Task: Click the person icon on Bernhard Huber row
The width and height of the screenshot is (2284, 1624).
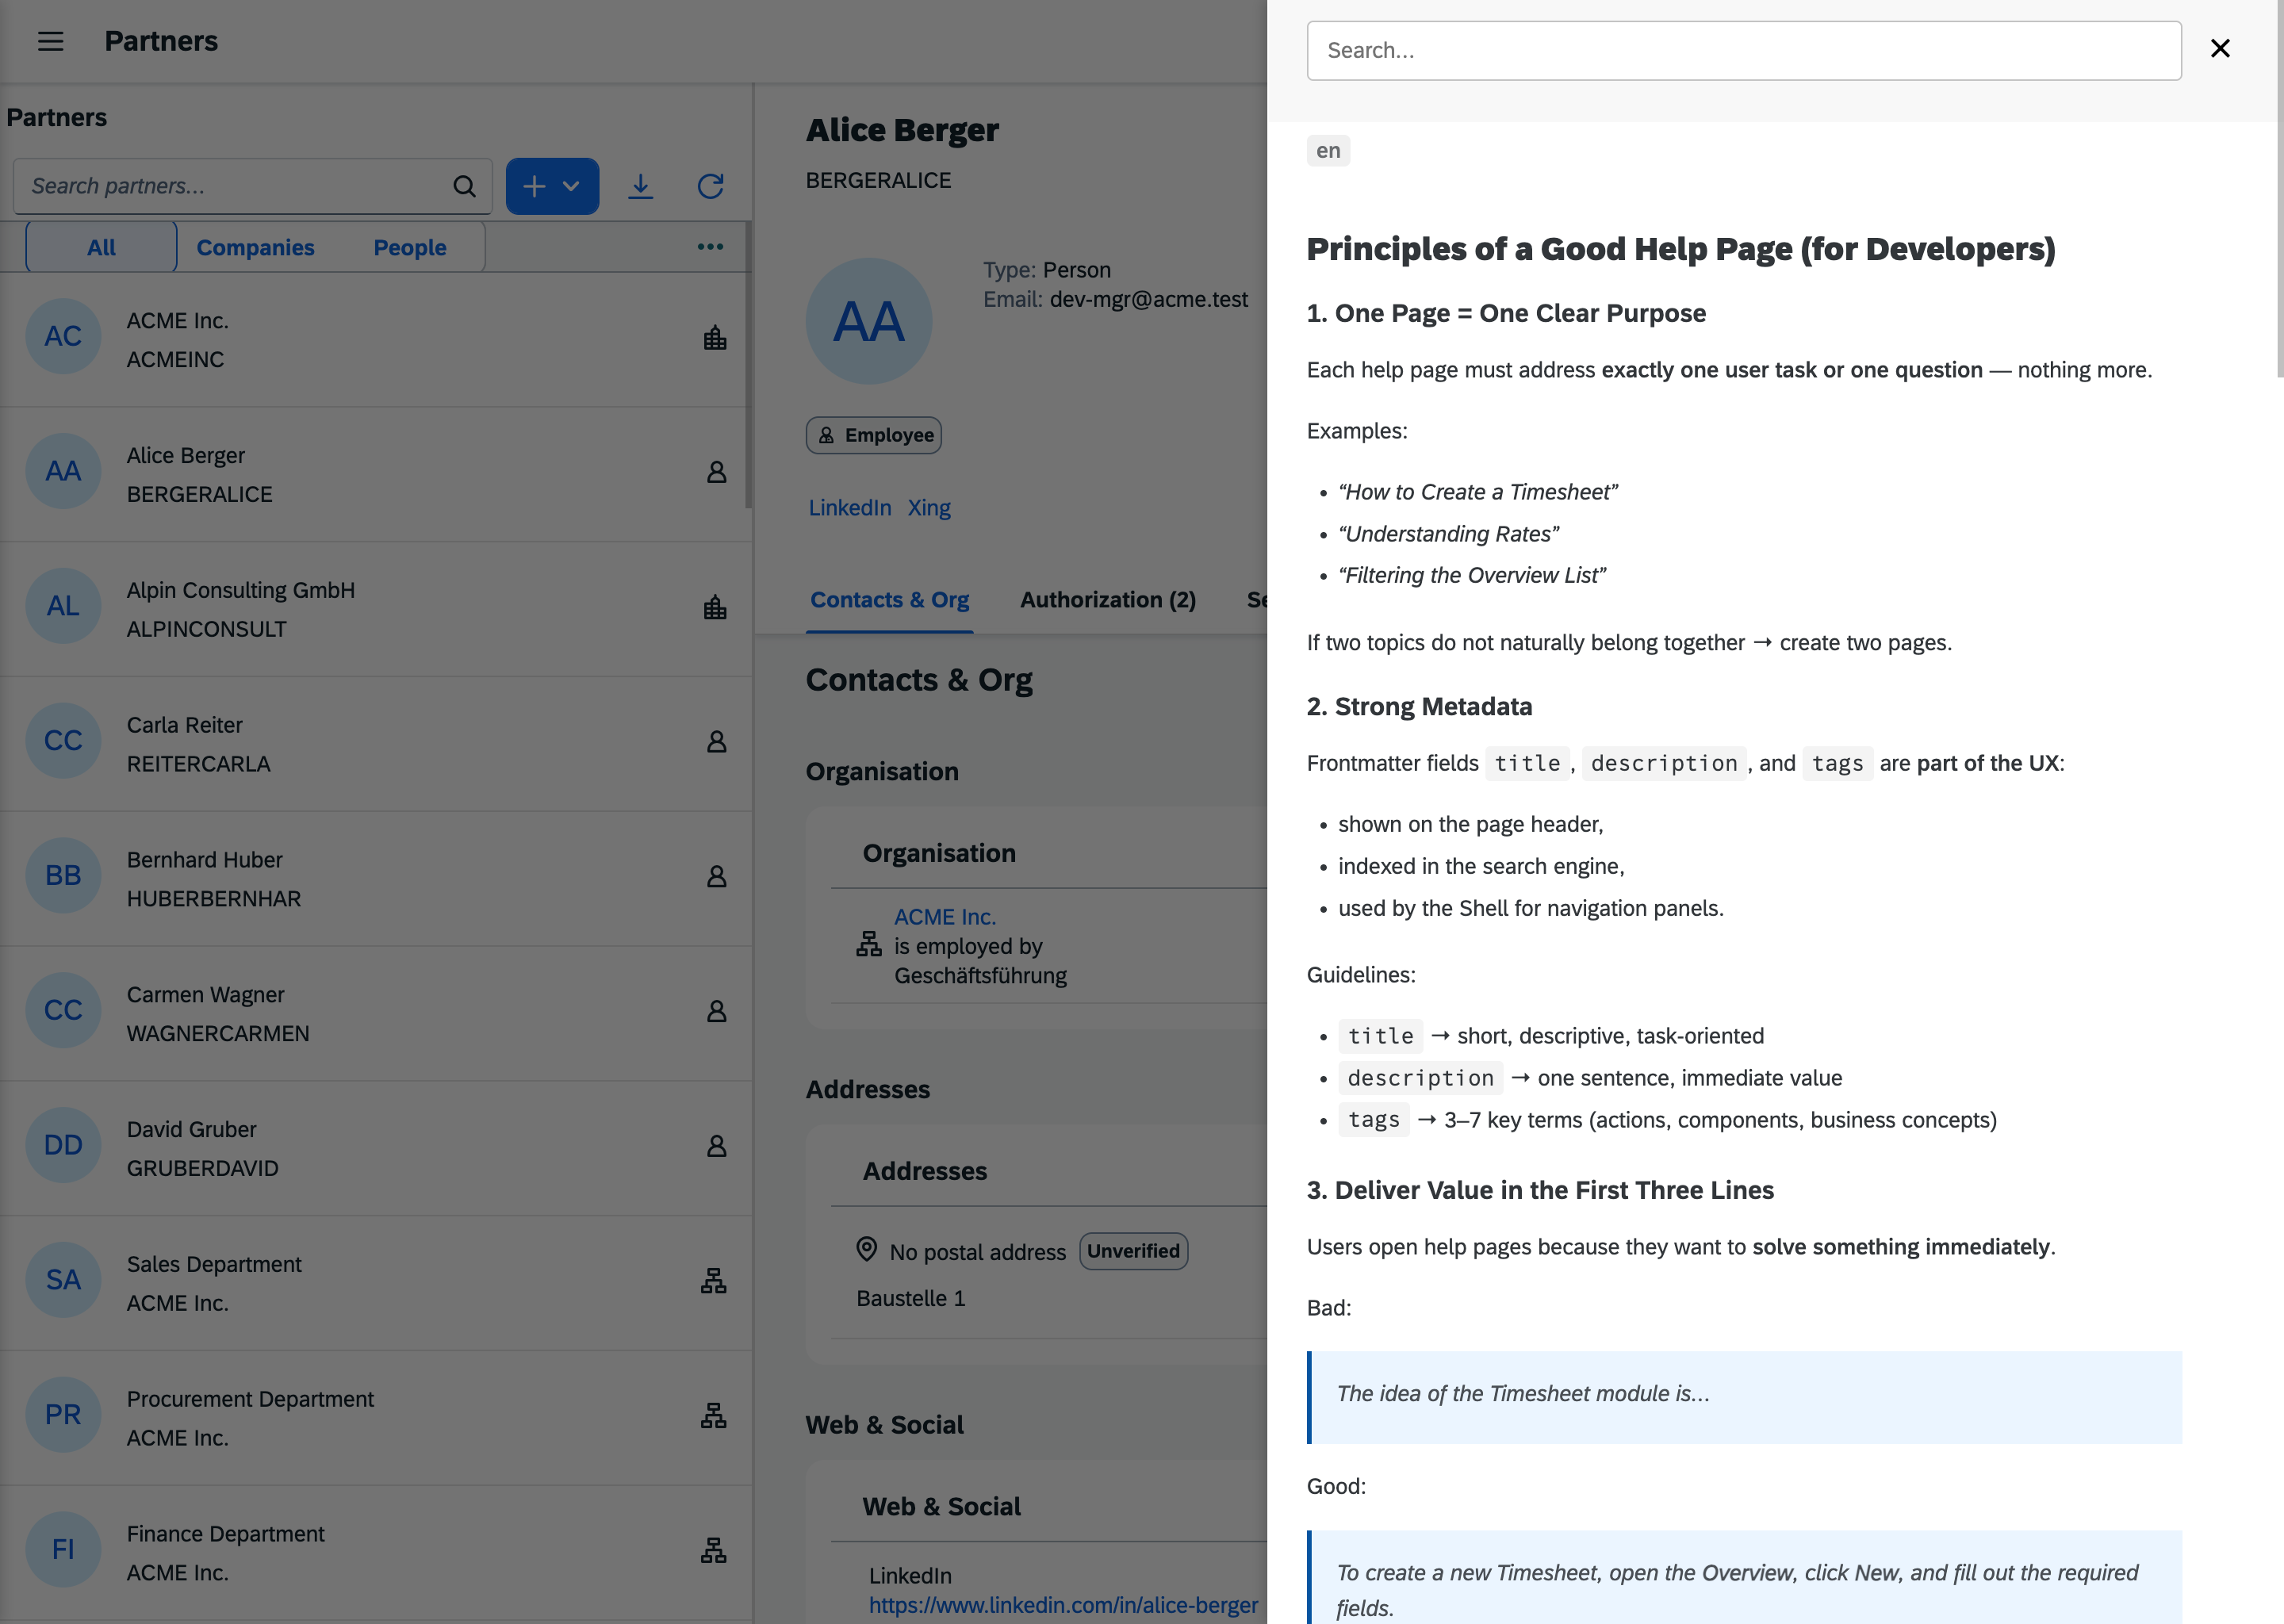Action: coord(716,877)
